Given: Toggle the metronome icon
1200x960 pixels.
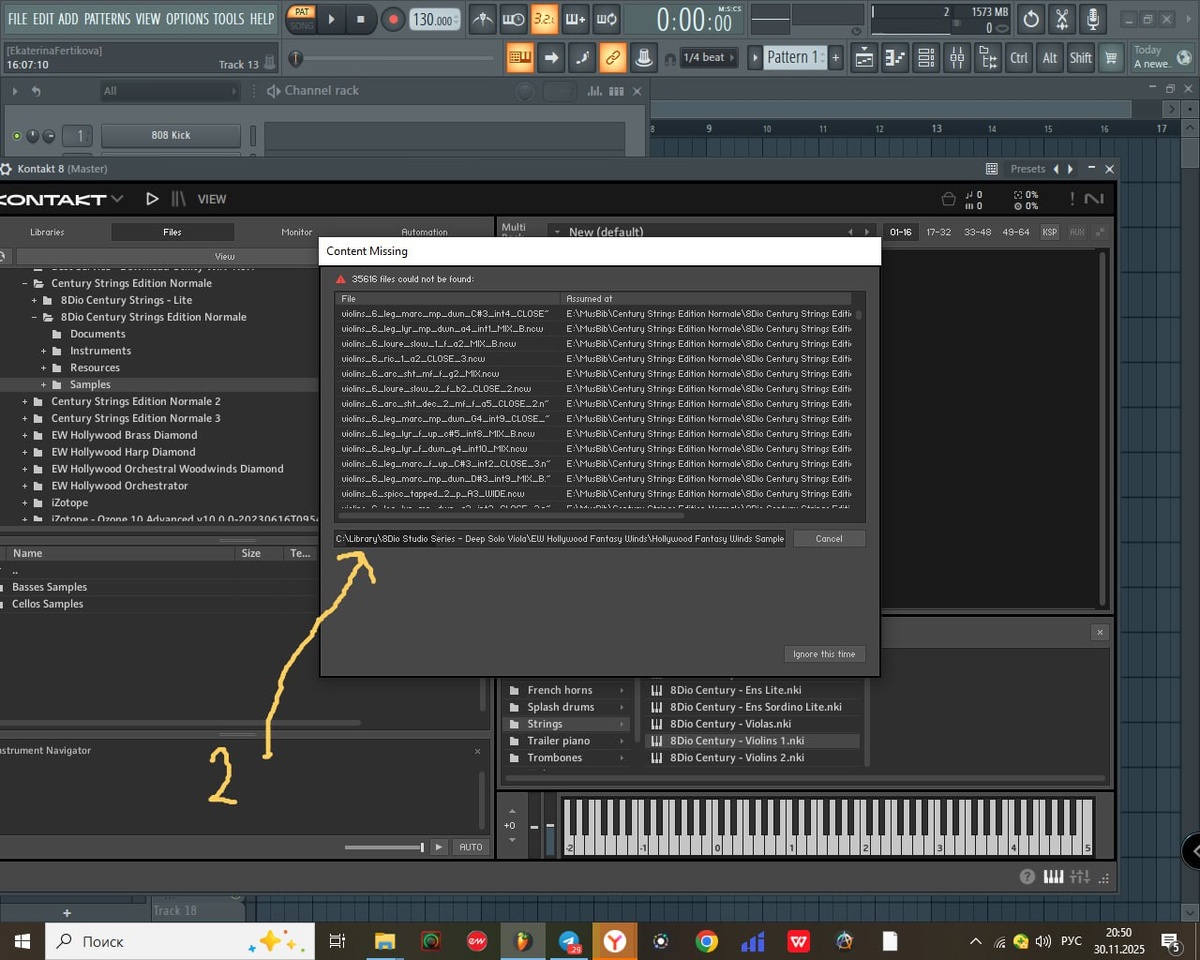Looking at the screenshot, I should 483,19.
